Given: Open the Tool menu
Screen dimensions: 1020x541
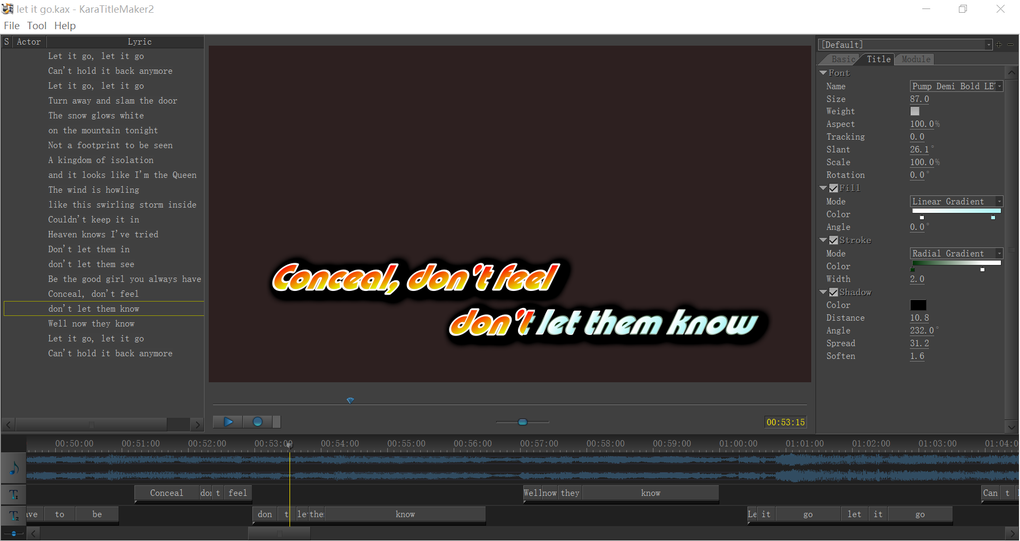Looking at the screenshot, I should click(x=36, y=25).
